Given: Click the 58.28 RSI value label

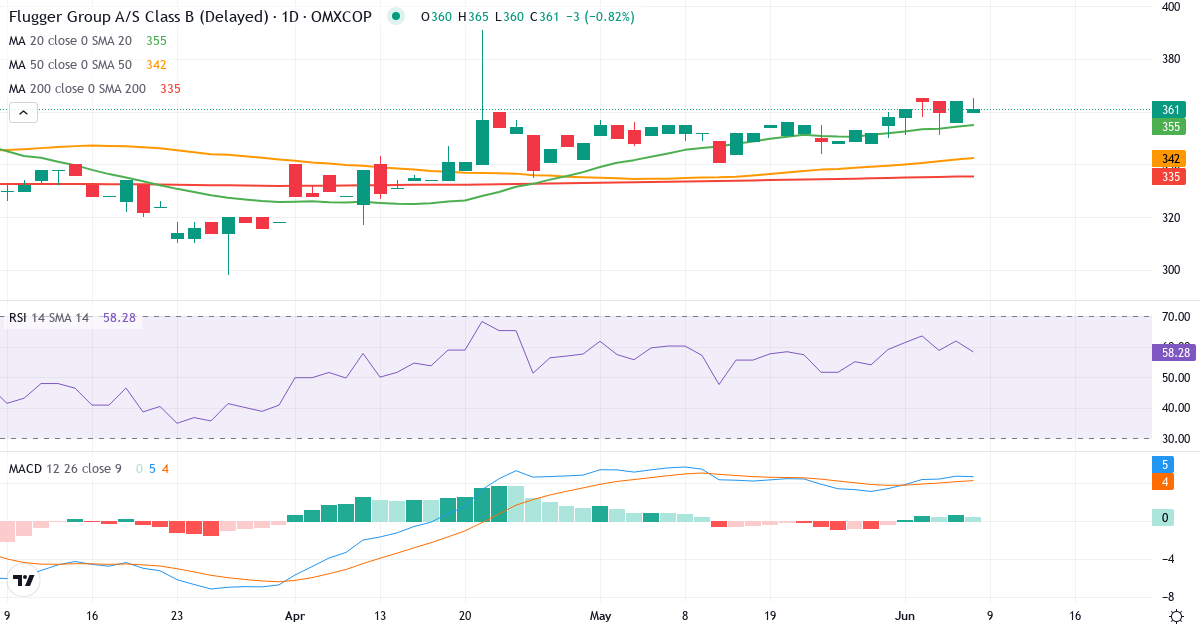Looking at the screenshot, I should coord(1172,352).
